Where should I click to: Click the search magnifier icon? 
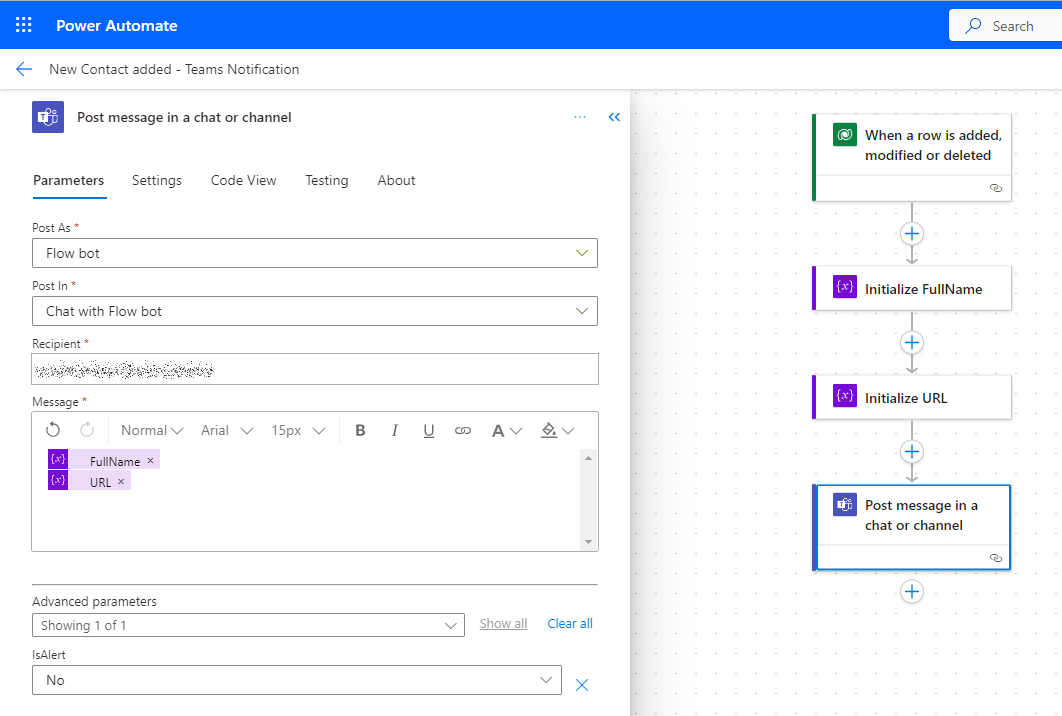click(973, 26)
